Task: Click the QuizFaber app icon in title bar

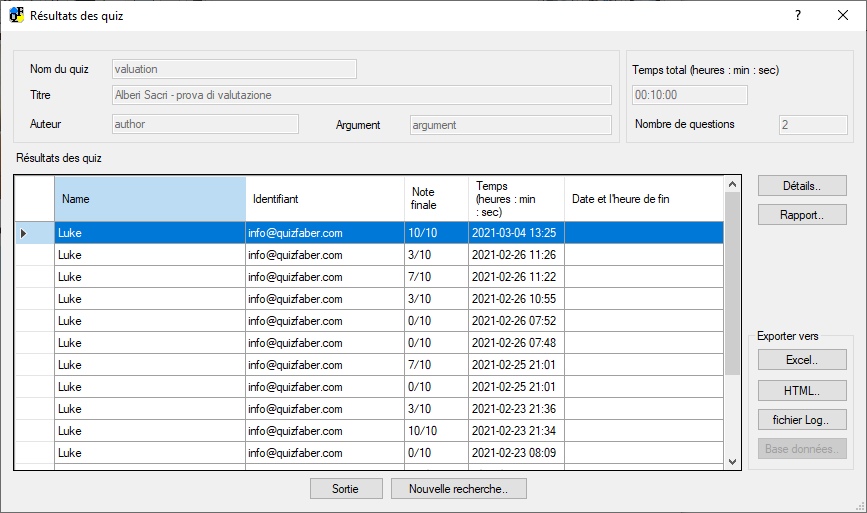Action: click(x=16, y=16)
